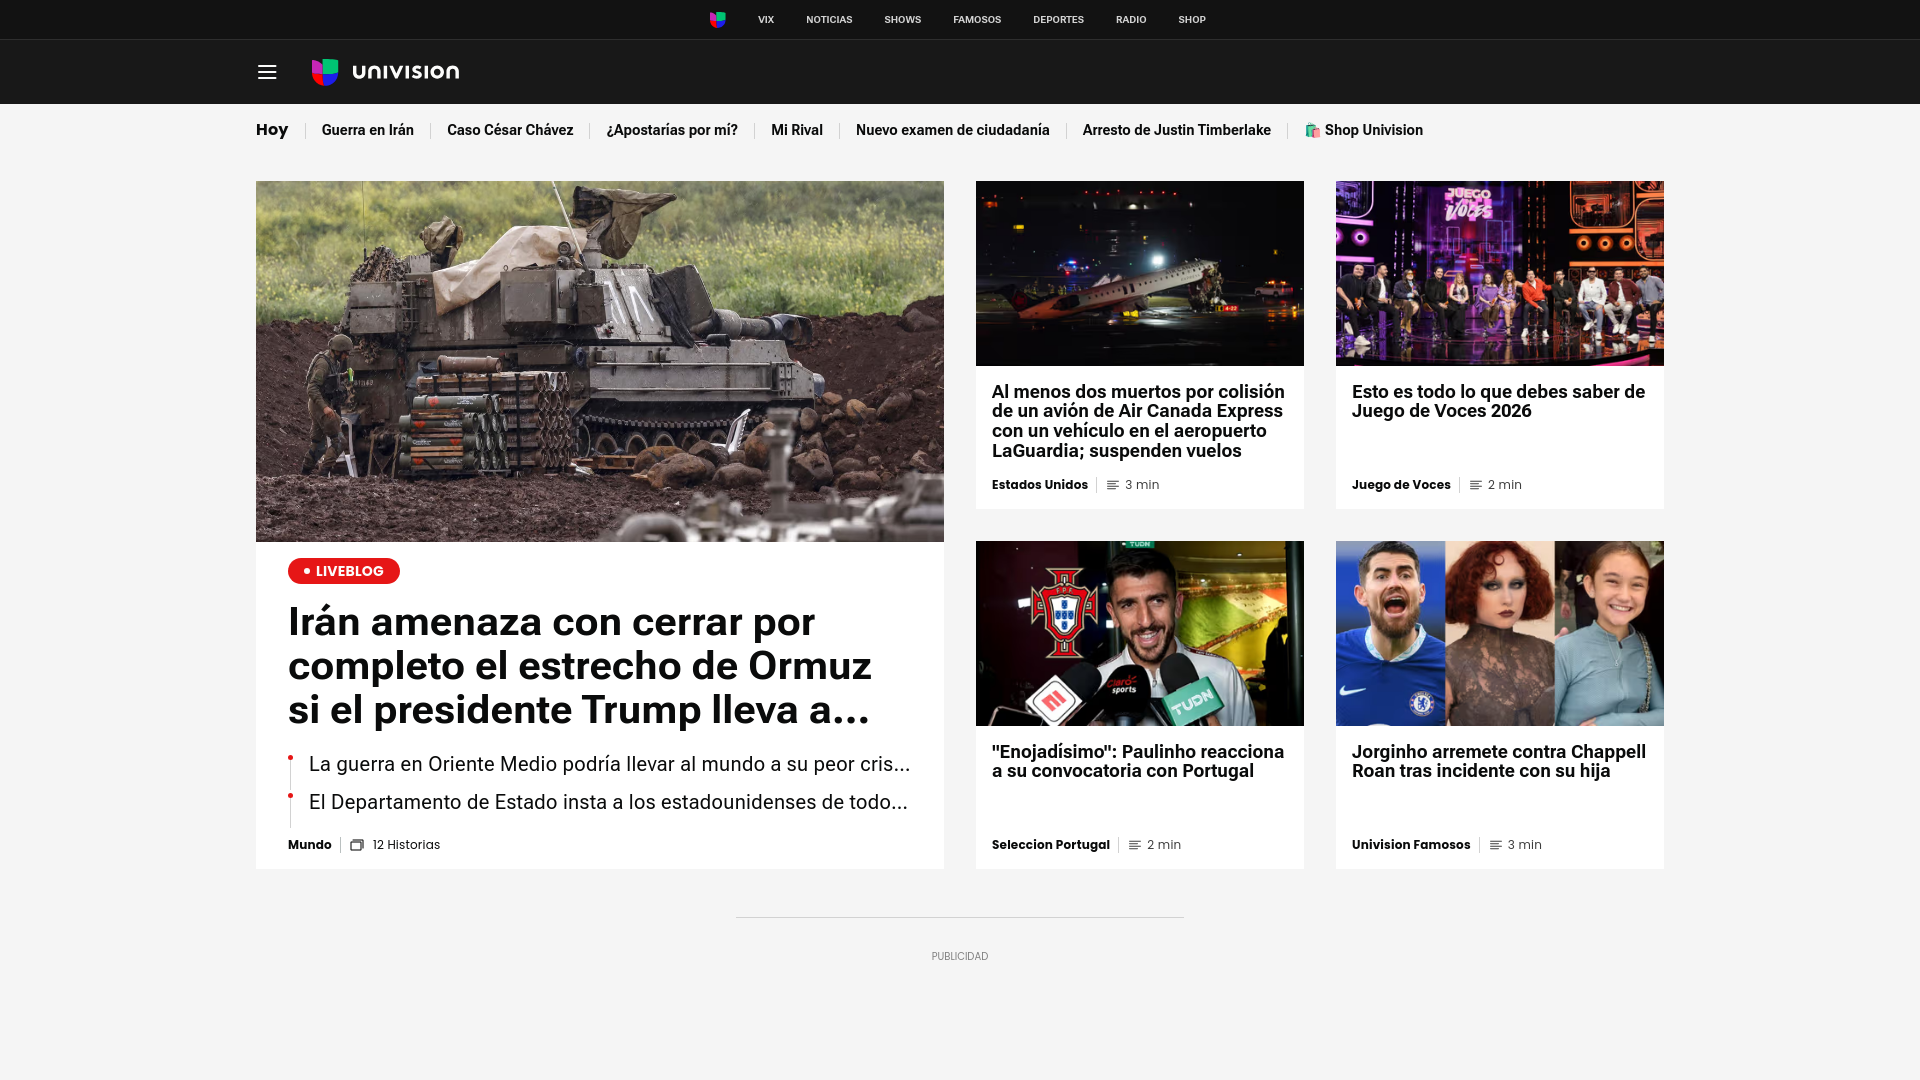Screen dimensions: 1920x1080
Task: Click the small Univision icon in top bar
Action: (x=718, y=20)
